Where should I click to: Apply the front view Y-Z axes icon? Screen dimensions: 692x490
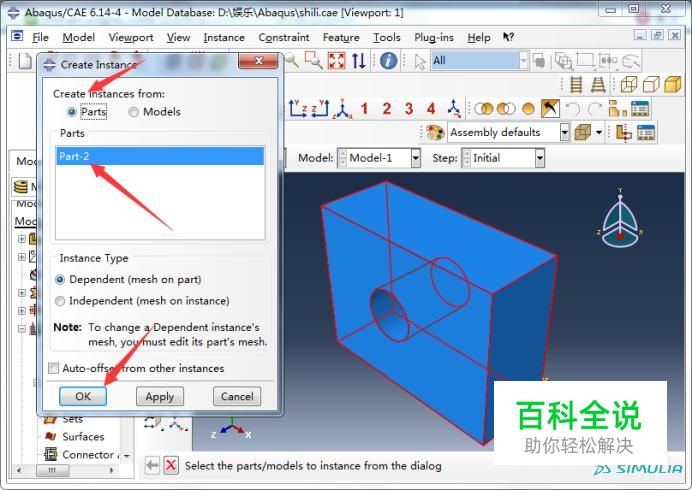(298, 109)
